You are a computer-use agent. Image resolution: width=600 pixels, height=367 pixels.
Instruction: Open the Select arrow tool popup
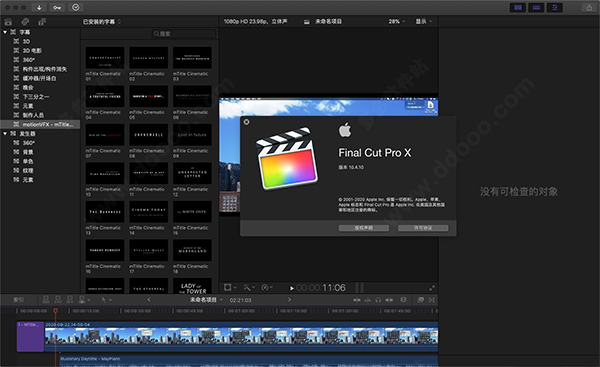tap(106, 300)
